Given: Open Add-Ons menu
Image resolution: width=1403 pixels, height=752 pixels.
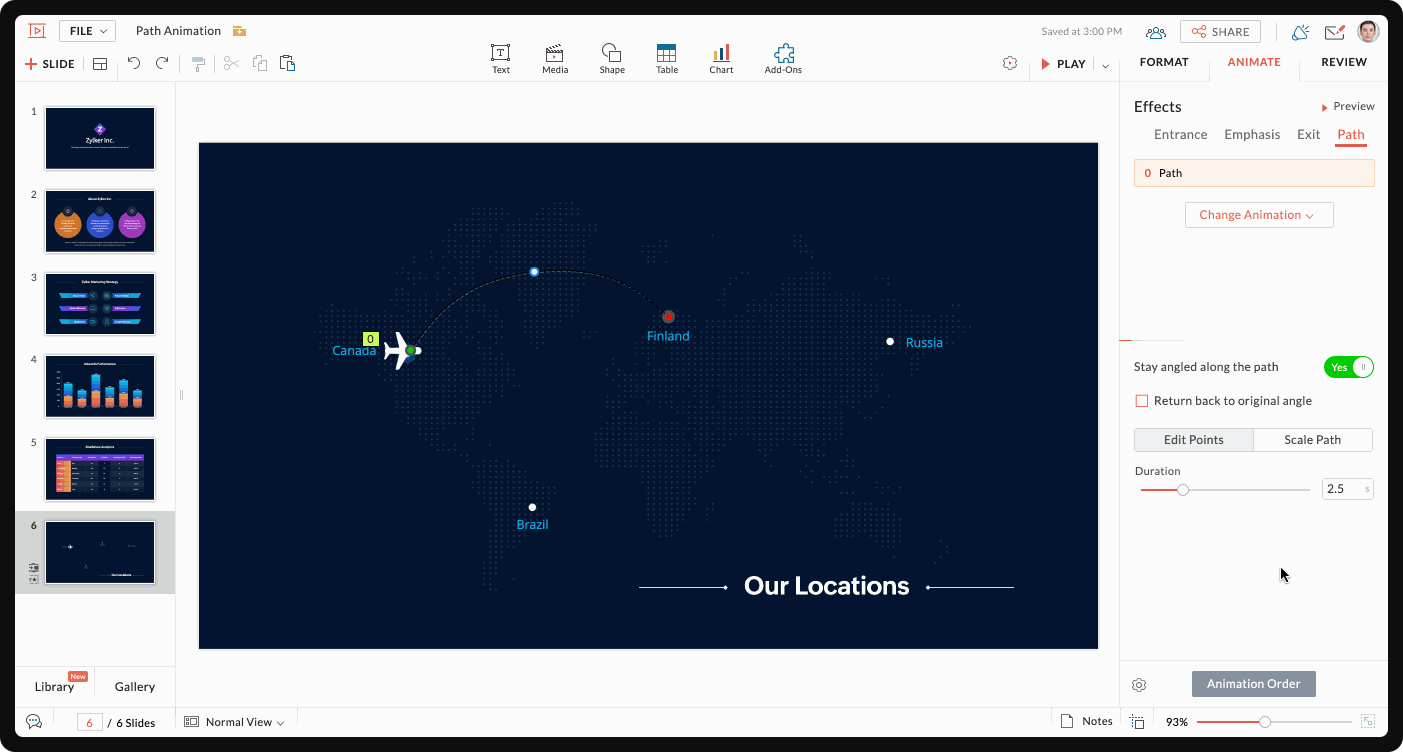Looking at the screenshot, I should coord(783,59).
